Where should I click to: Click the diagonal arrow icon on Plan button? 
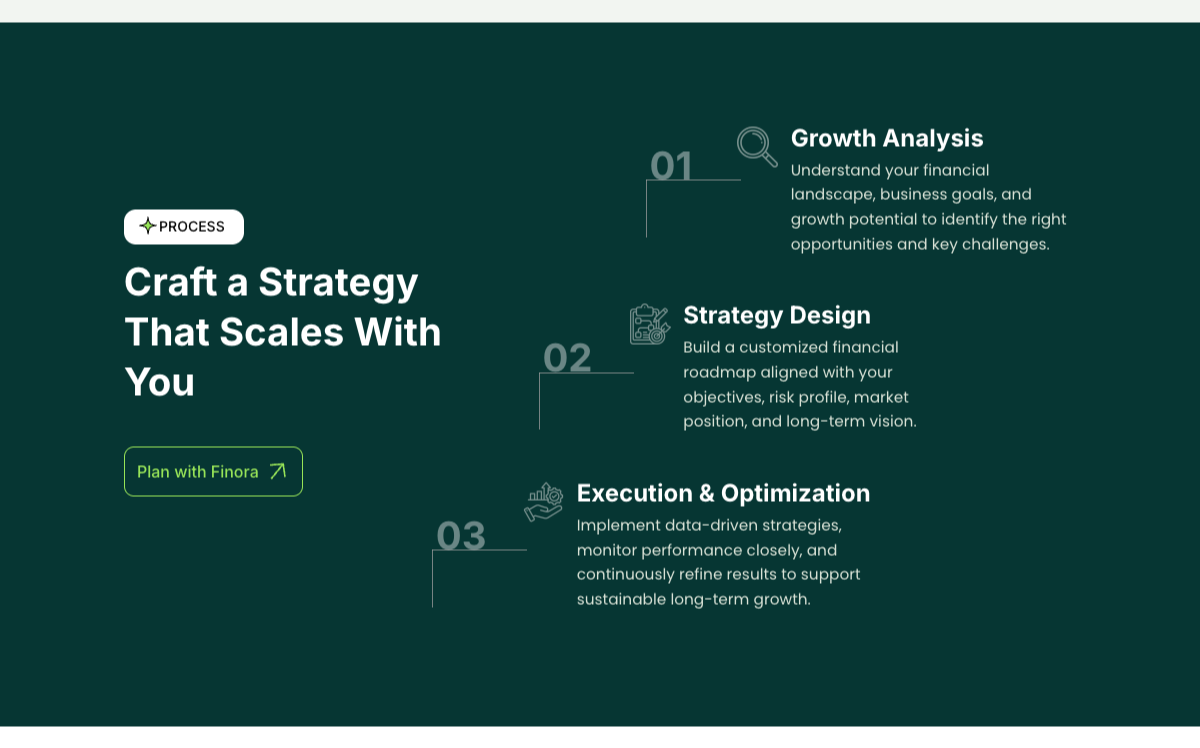pyautogui.click(x=277, y=471)
